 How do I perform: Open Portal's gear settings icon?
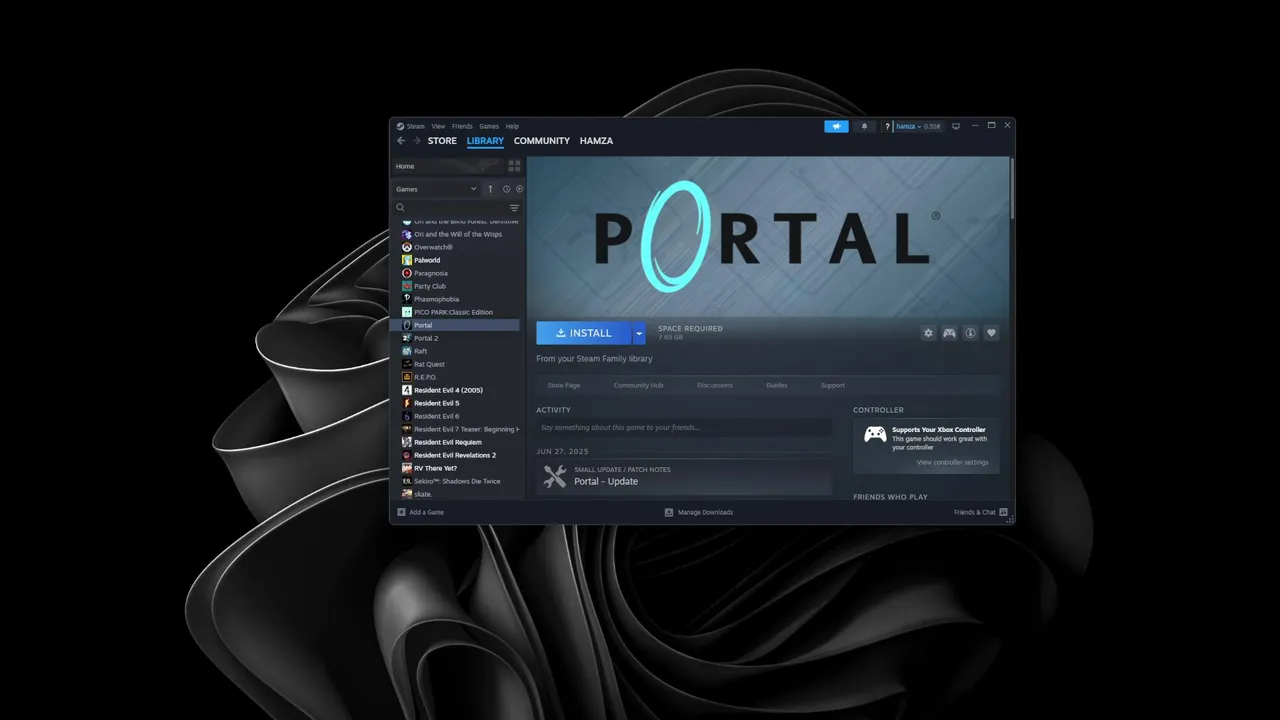tap(928, 333)
